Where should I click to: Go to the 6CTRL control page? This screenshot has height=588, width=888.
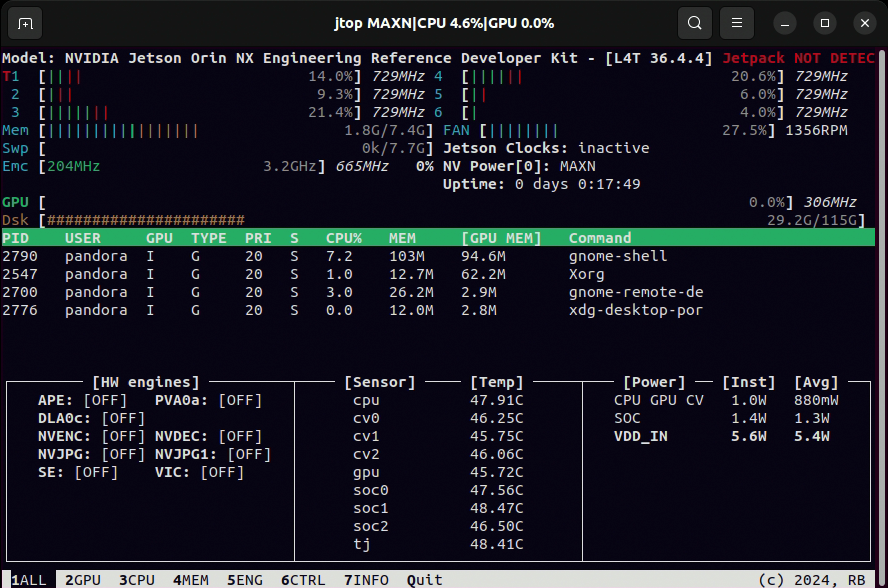click(x=303, y=579)
